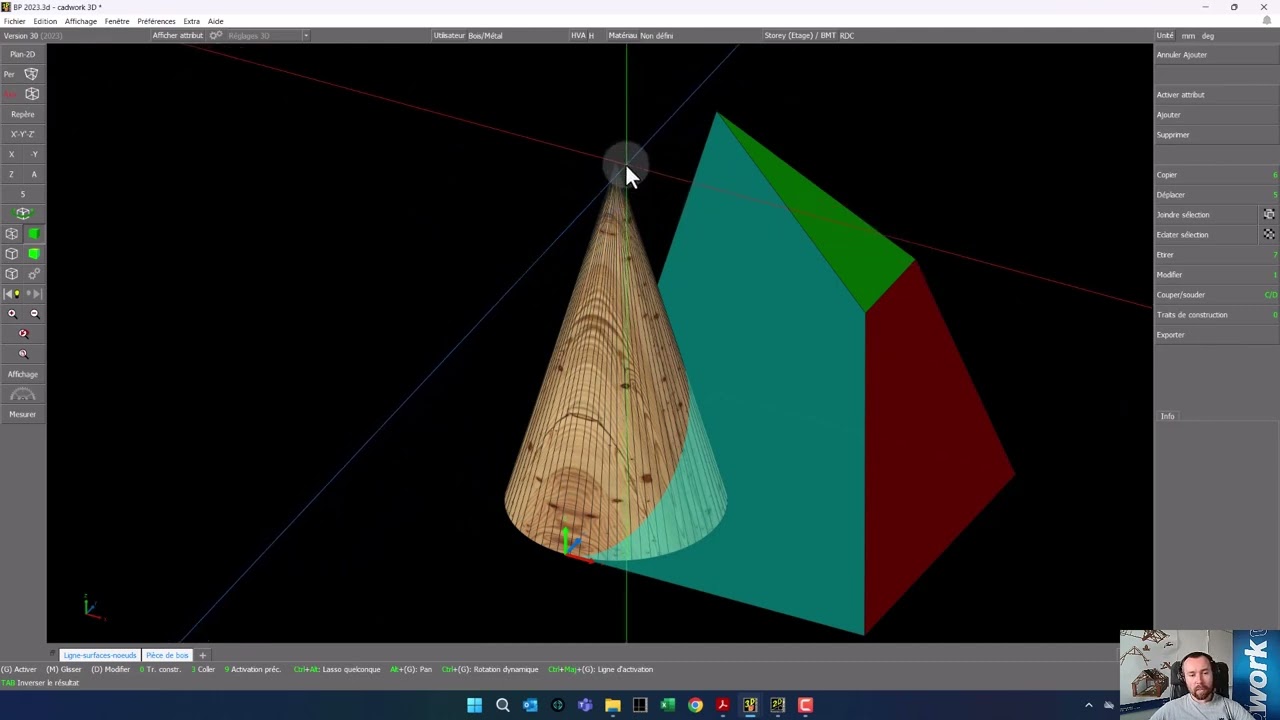Open the Edition menu

click(x=45, y=21)
